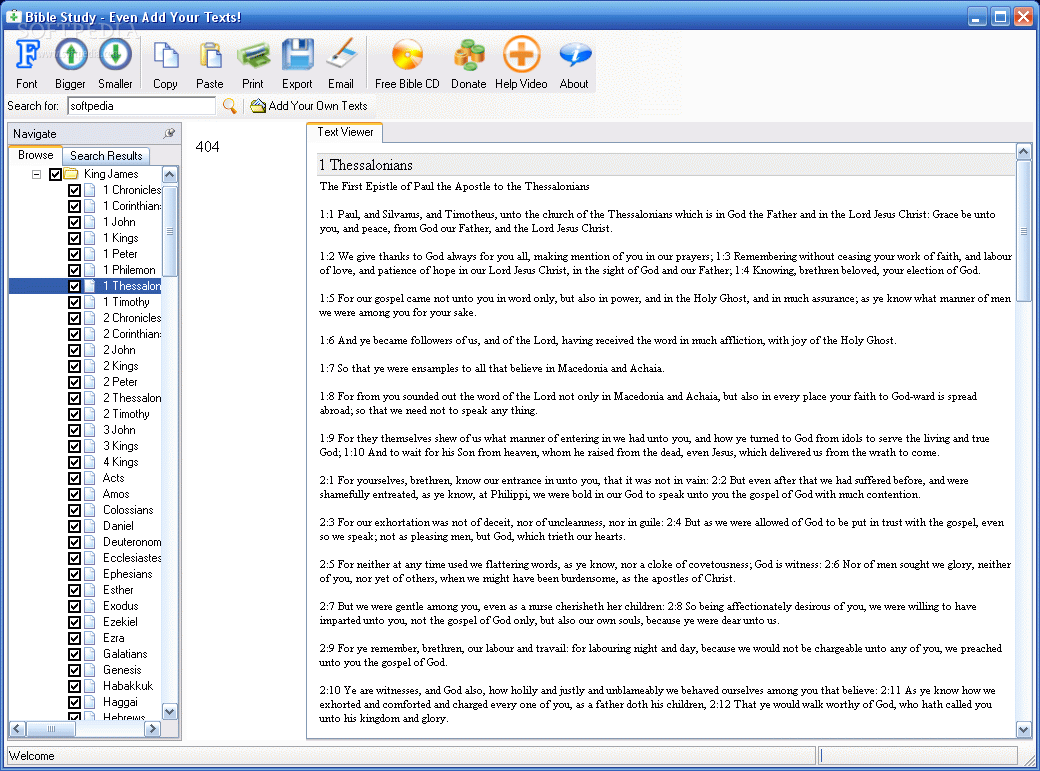Click the Search for input field

click(141, 106)
